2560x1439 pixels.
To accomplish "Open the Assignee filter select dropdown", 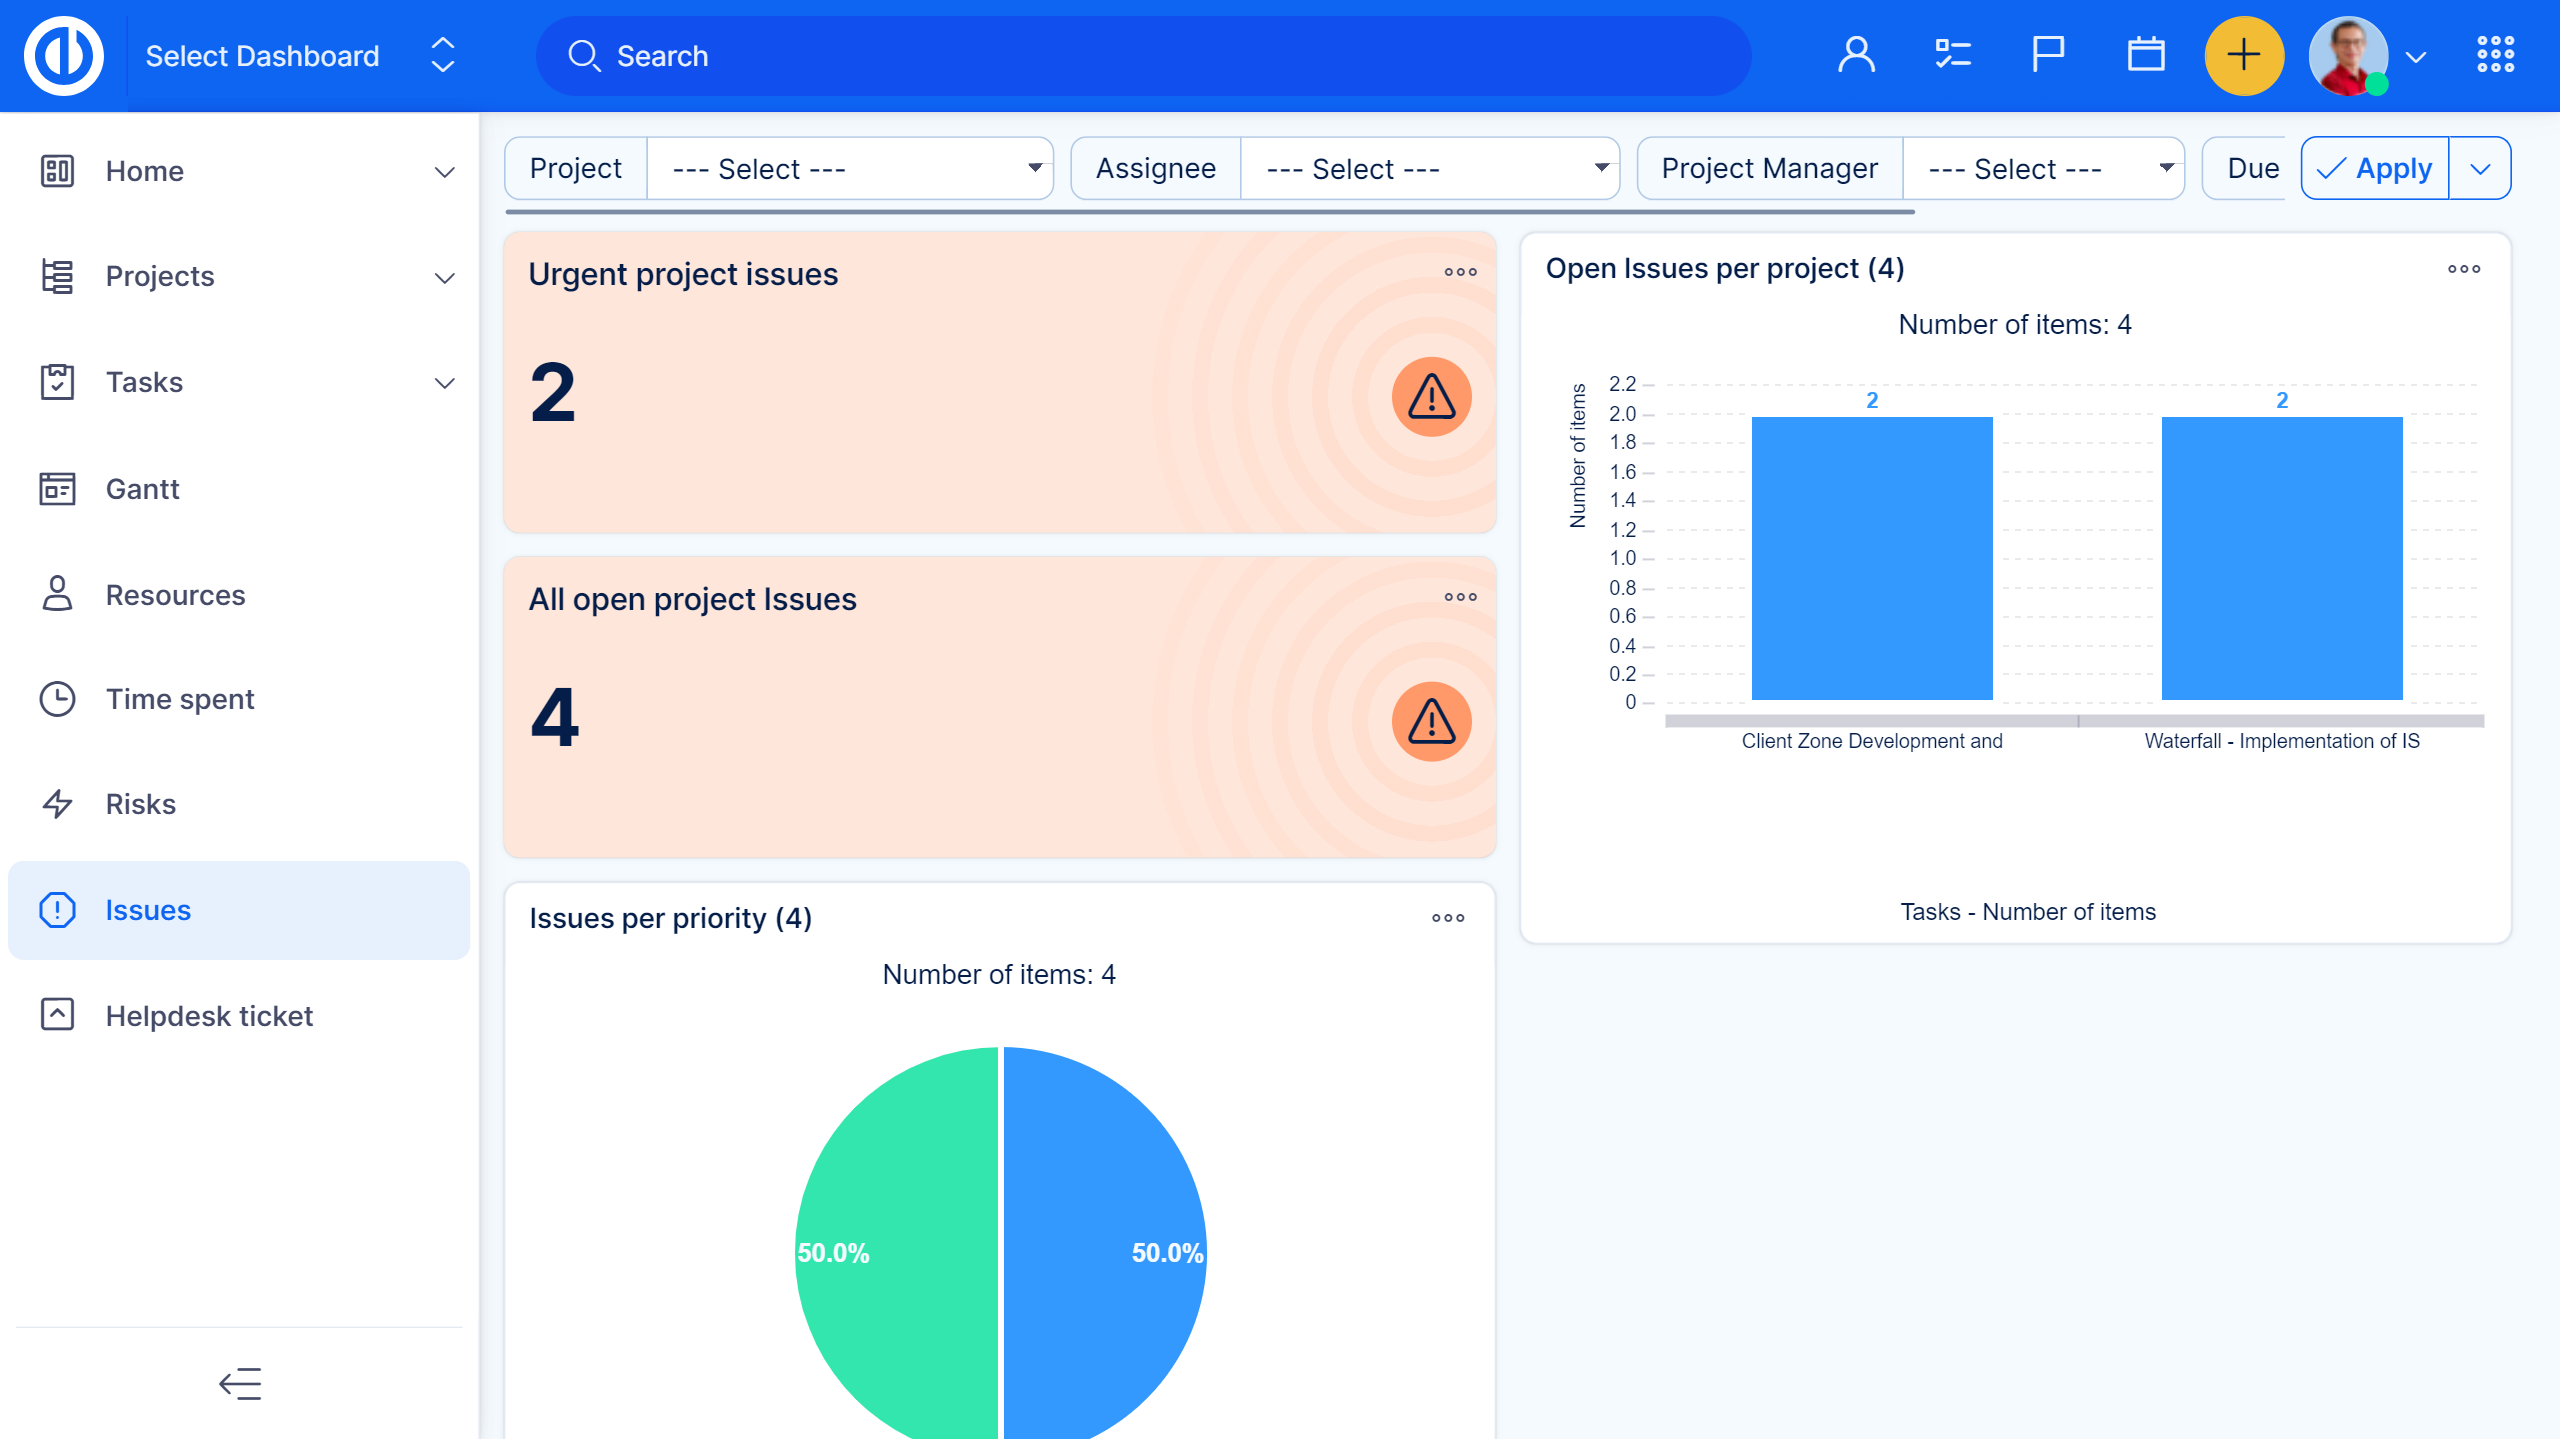I will [x=1430, y=169].
